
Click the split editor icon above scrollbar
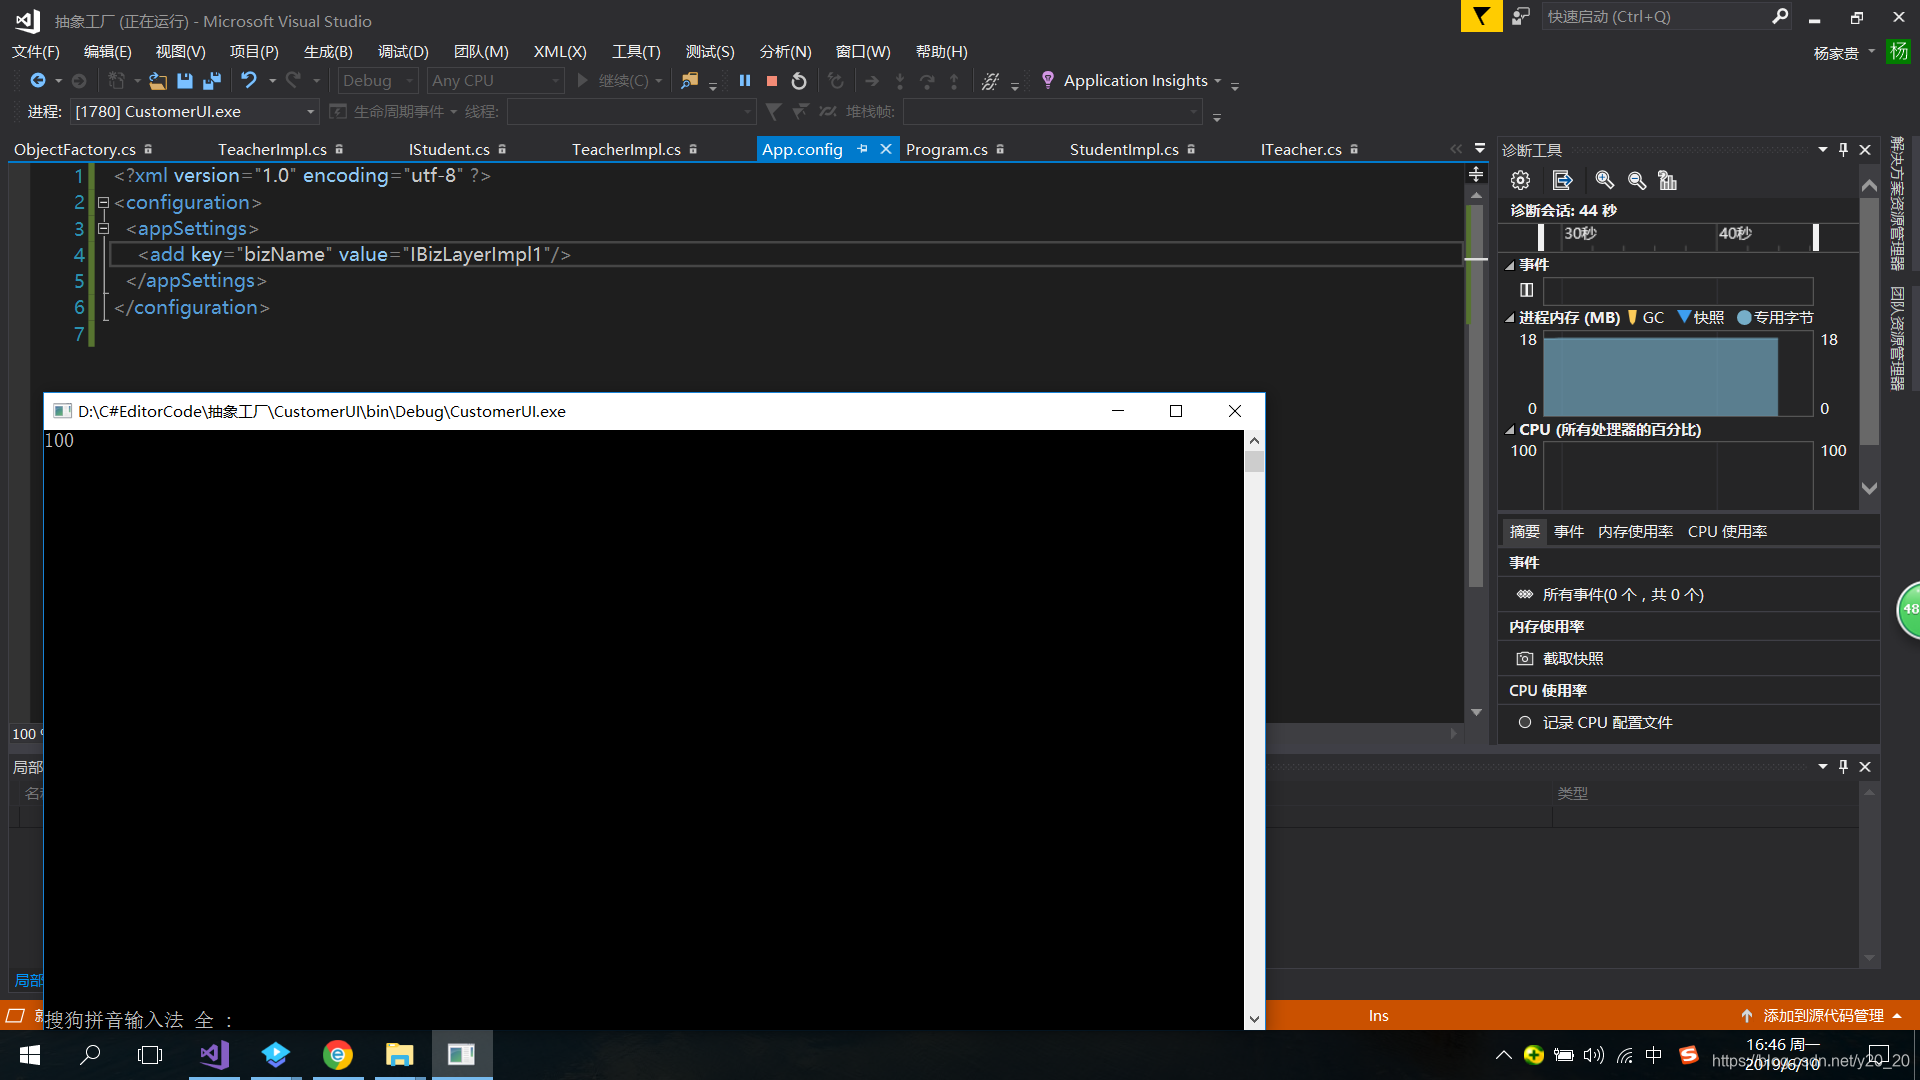pos(1476,174)
